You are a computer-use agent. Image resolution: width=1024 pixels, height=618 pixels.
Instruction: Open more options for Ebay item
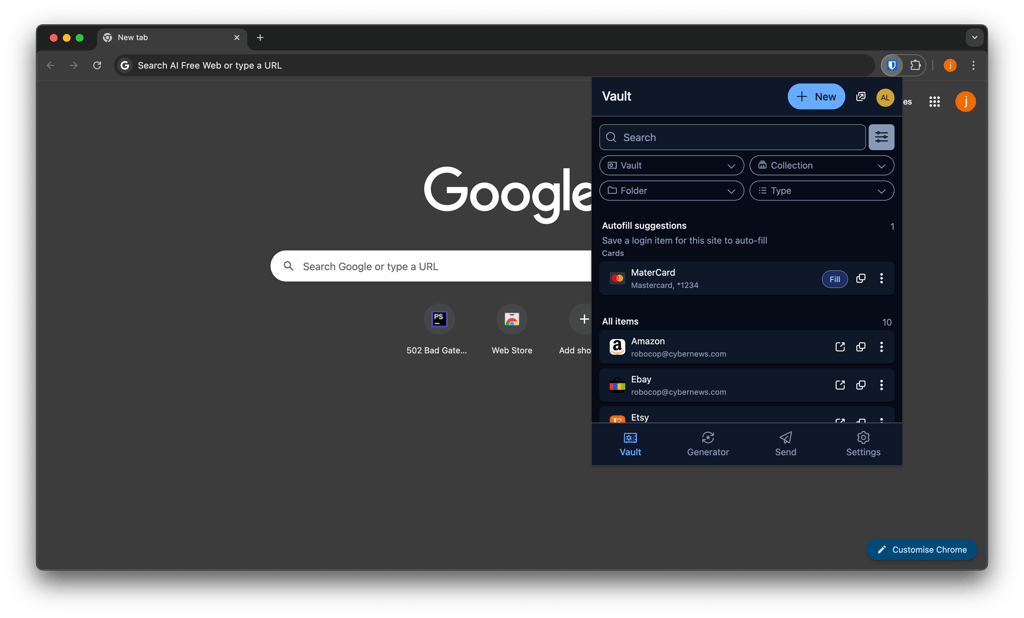pyautogui.click(x=881, y=385)
